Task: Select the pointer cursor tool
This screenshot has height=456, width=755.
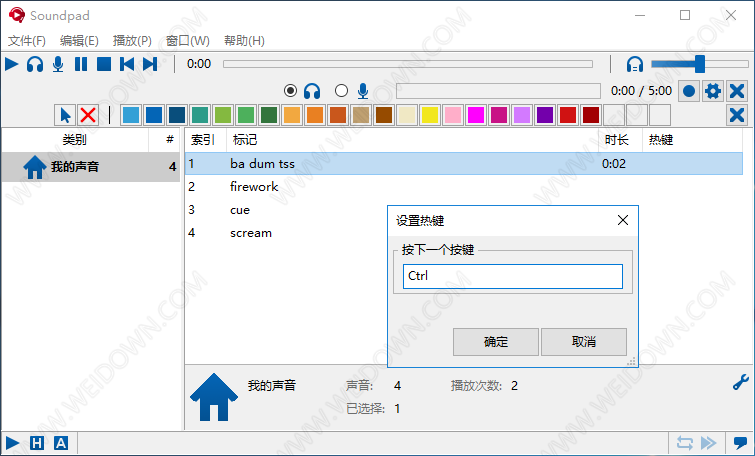Action: 65,115
